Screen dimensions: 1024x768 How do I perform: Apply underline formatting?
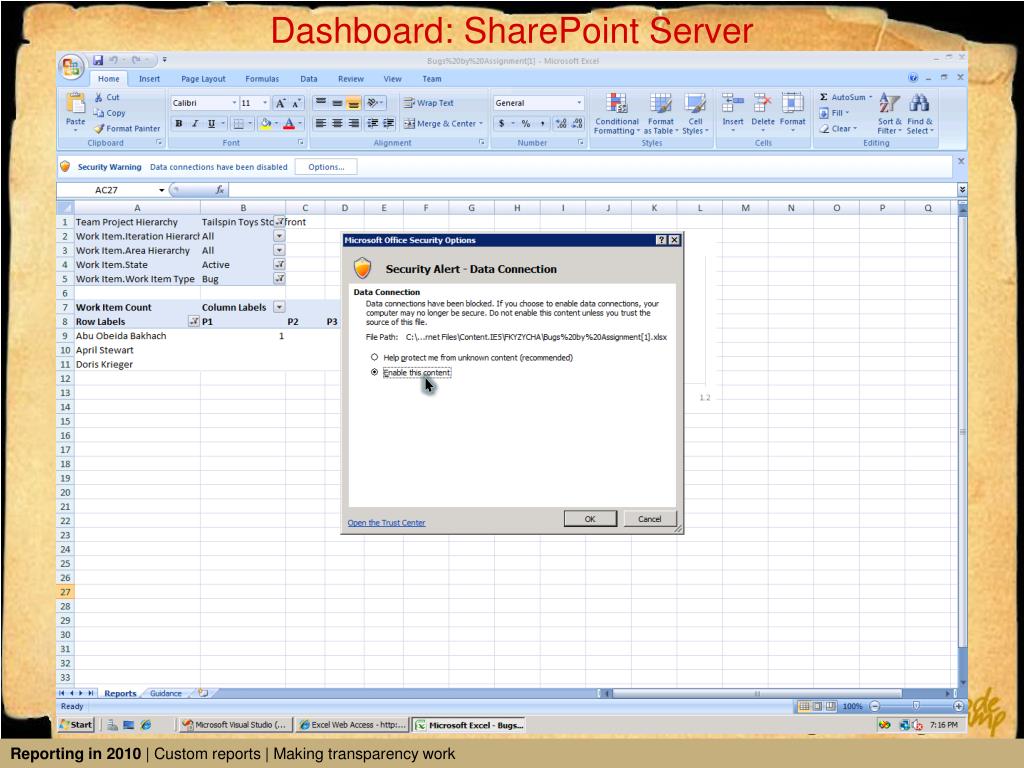tap(211, 123)
